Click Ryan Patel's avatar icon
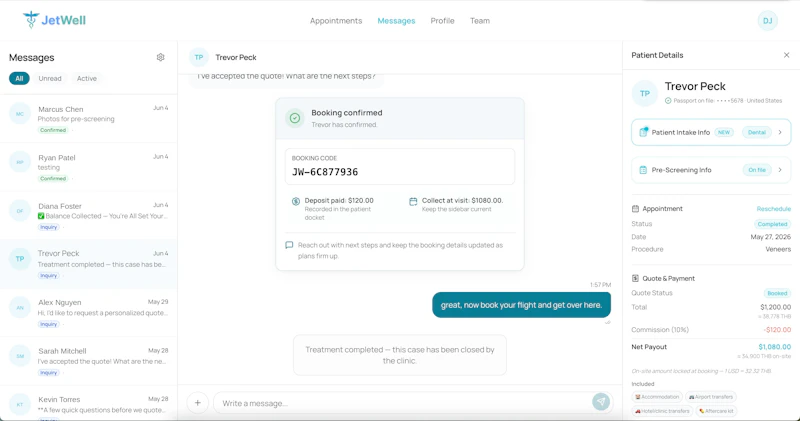 (x=20, y=162)
